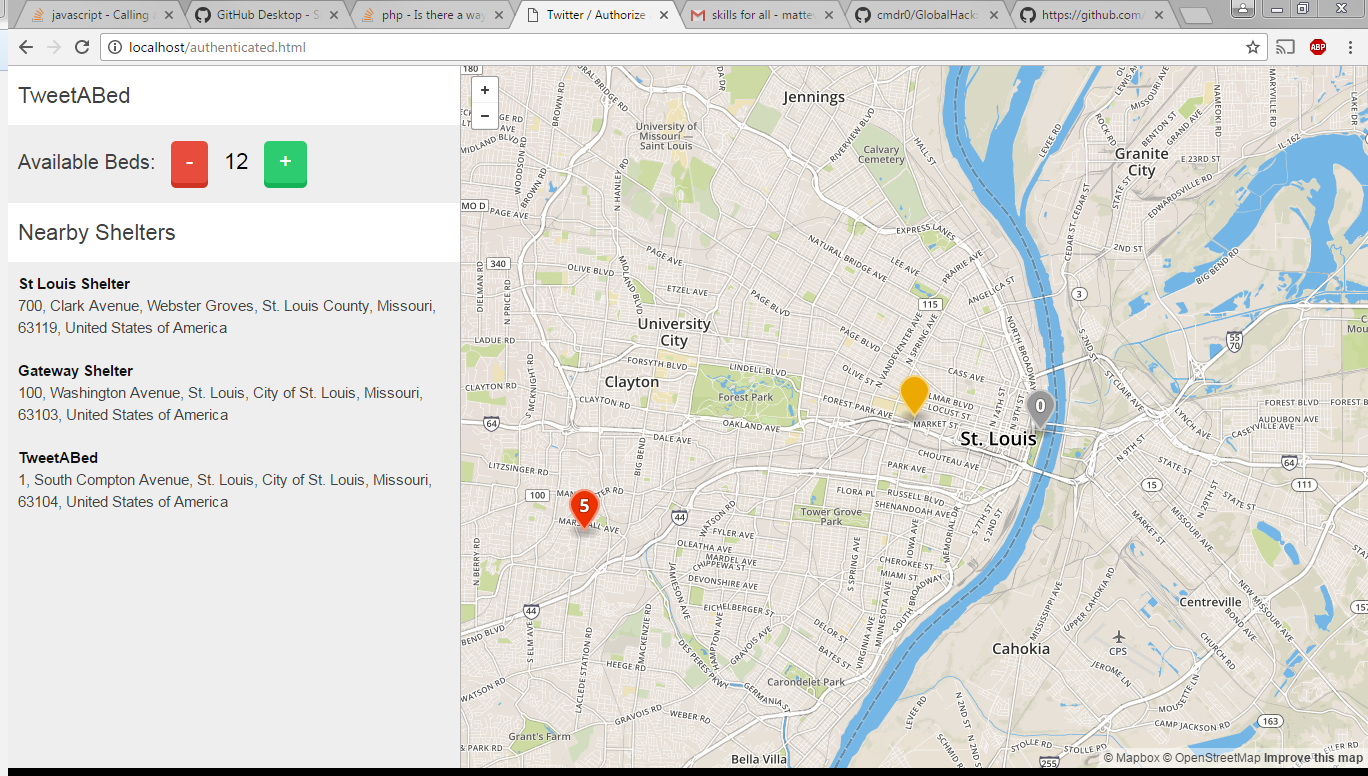Reload the page with the refresh icon

pyautogui.click(x=82, y=47)
